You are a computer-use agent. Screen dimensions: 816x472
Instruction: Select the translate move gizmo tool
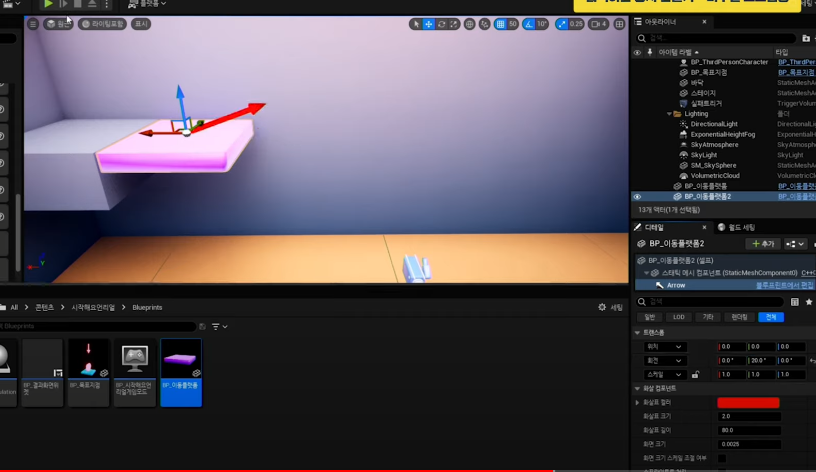[428, 24]
